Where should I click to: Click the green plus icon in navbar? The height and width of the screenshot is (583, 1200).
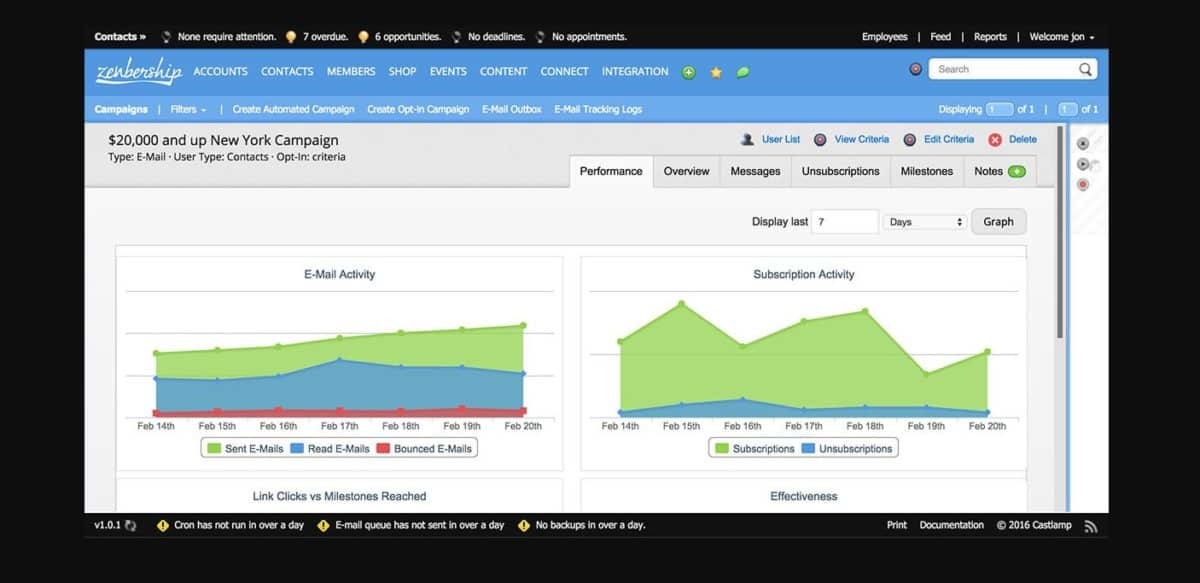click(688, 72)
